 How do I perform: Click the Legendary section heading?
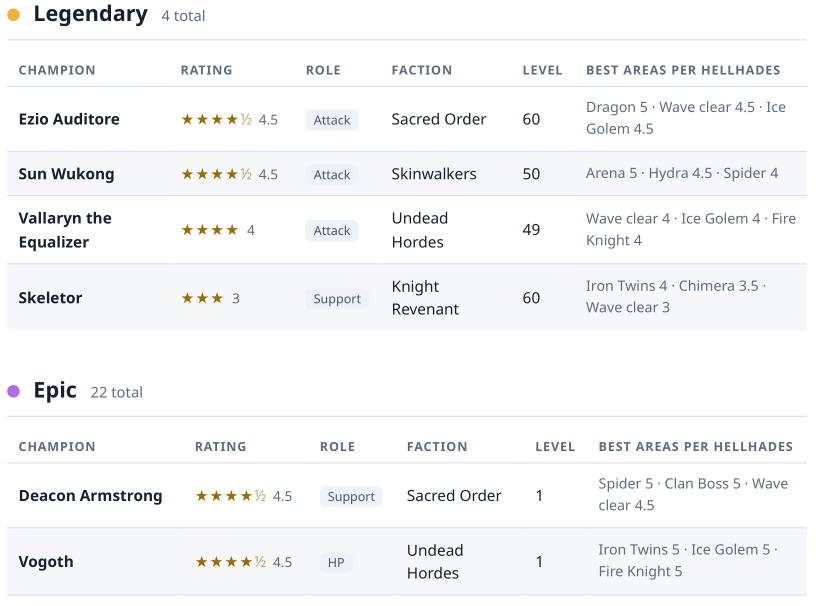coord(91,14)
